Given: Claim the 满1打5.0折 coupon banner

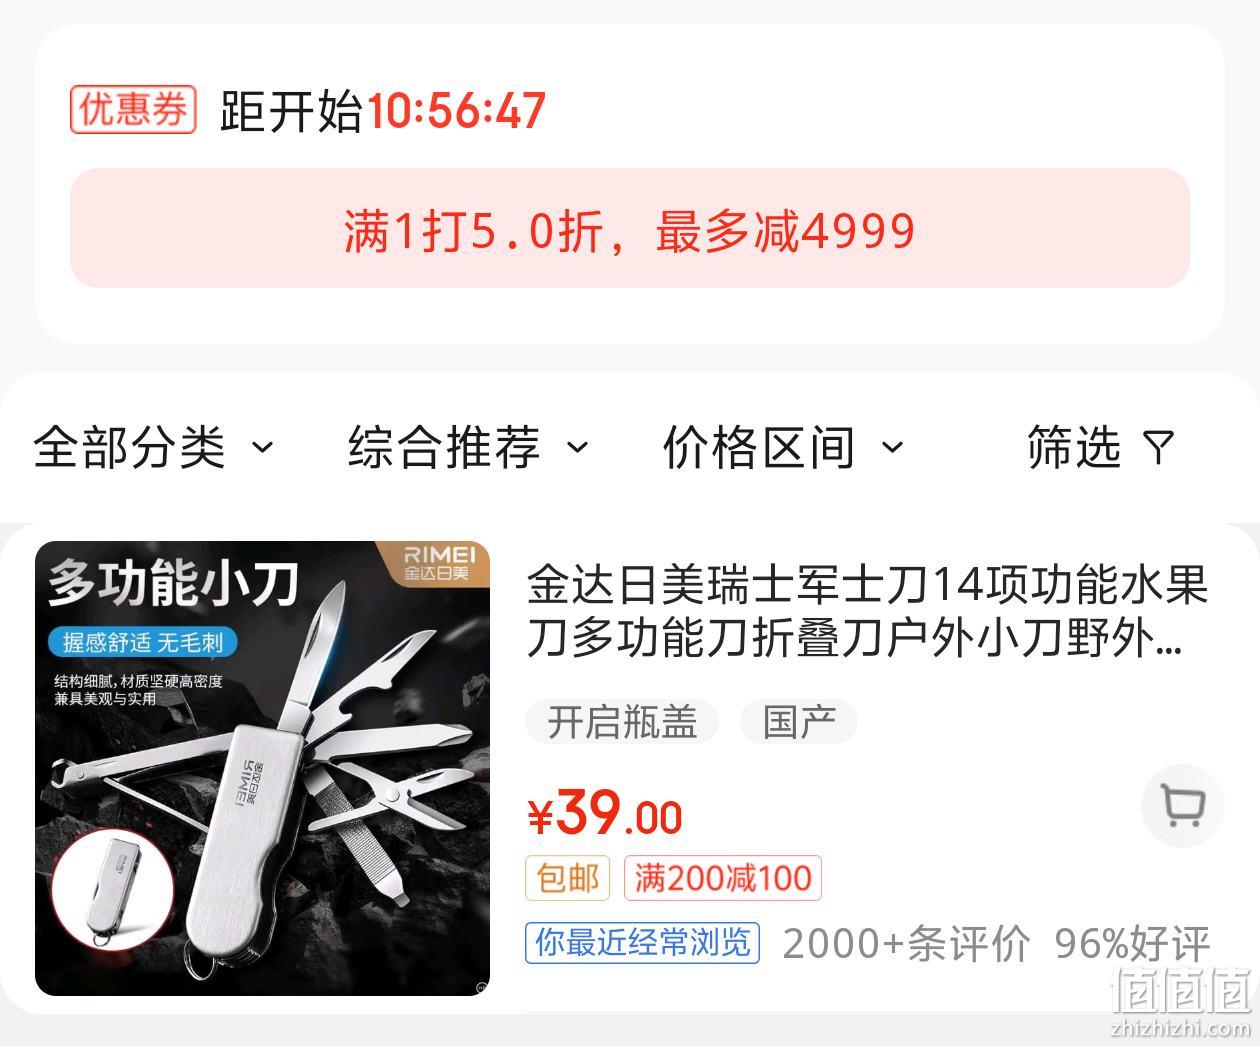Looking at the screenshot, I should 630,229.
